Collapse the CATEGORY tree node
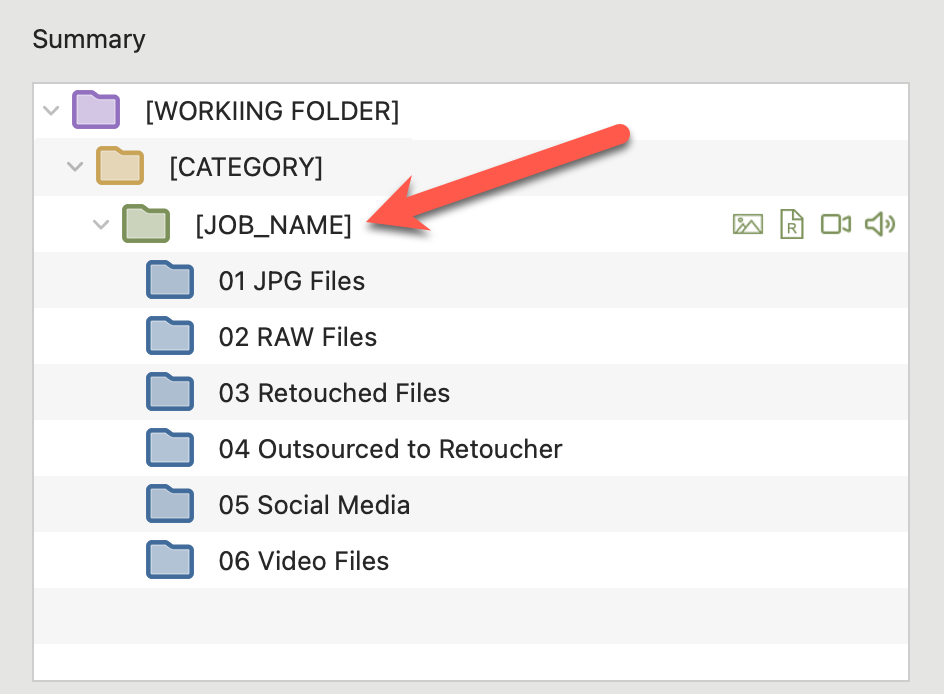This screenshot has height=694, width=944. pos(75,167)
